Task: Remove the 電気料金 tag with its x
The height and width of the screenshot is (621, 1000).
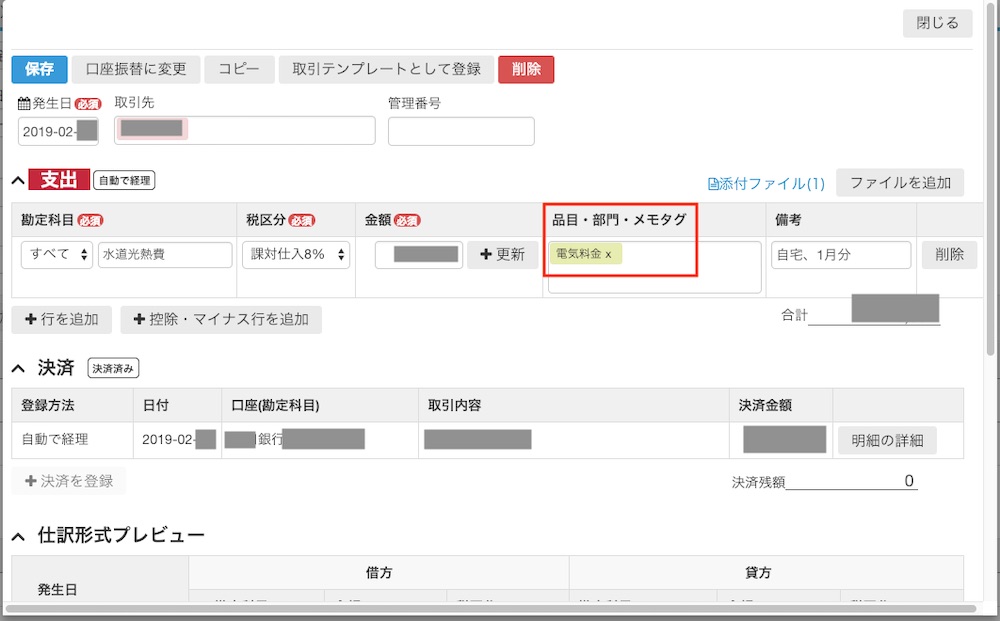Action: (608, 255)
